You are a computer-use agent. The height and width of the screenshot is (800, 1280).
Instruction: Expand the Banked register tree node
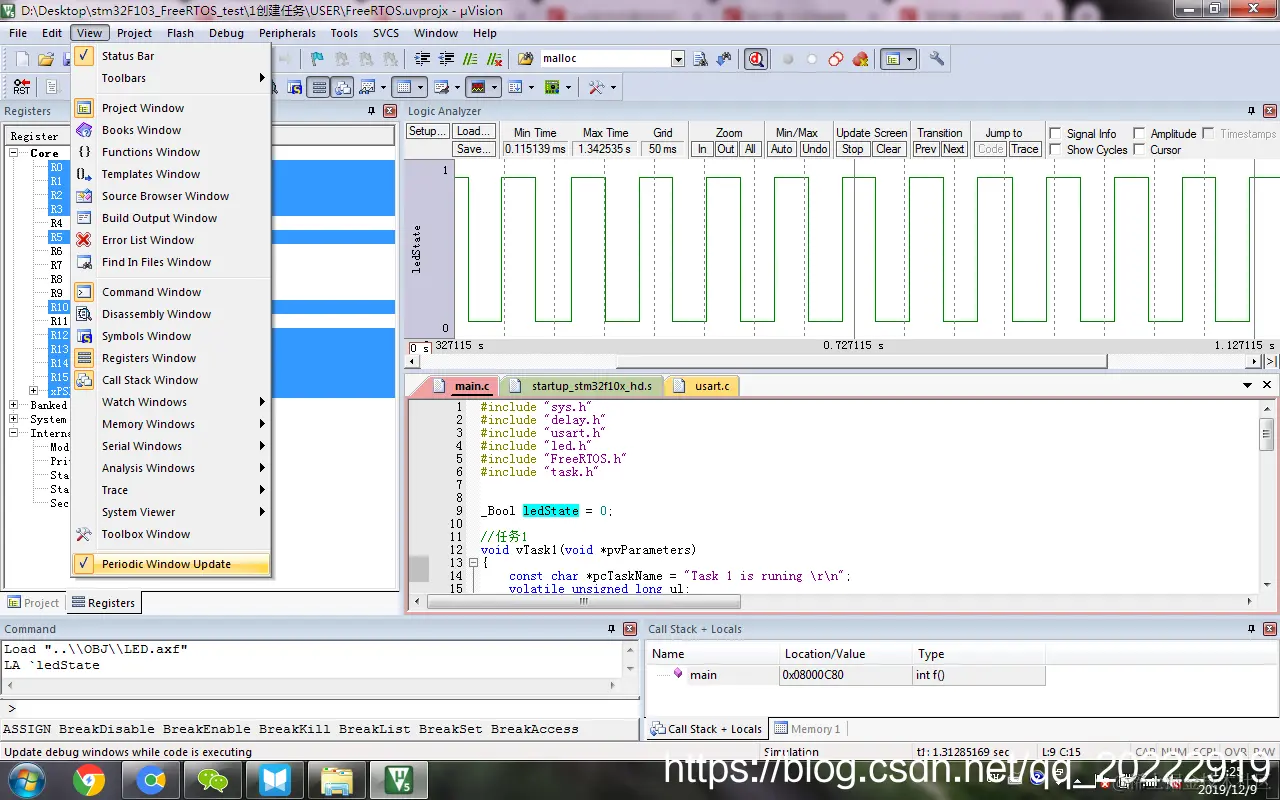tap(15, 405)
